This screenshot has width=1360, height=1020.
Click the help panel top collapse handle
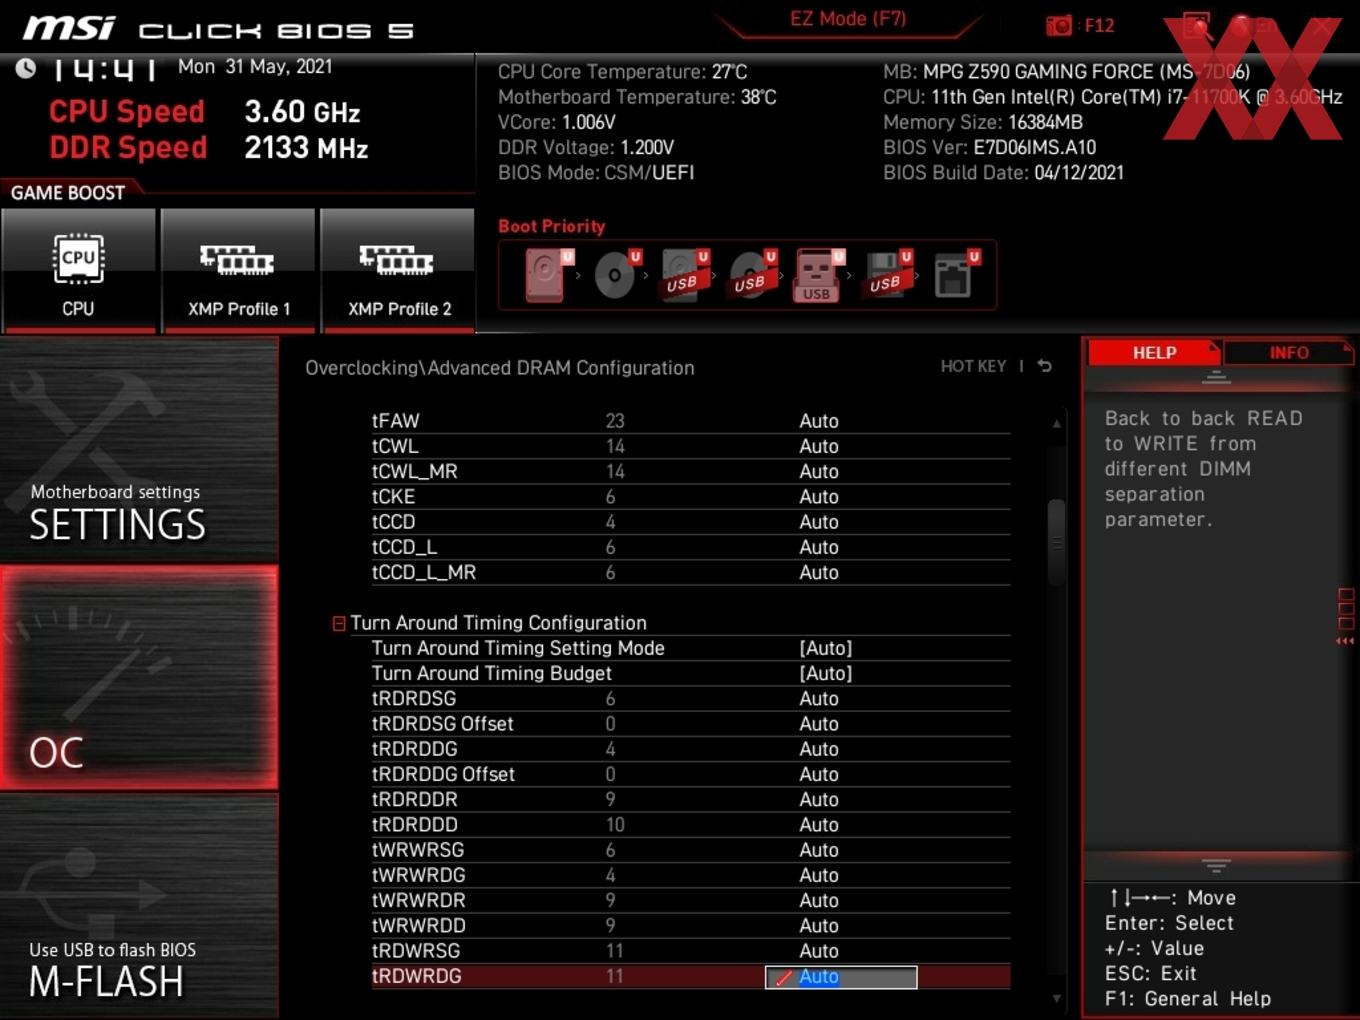(1216, 377)
